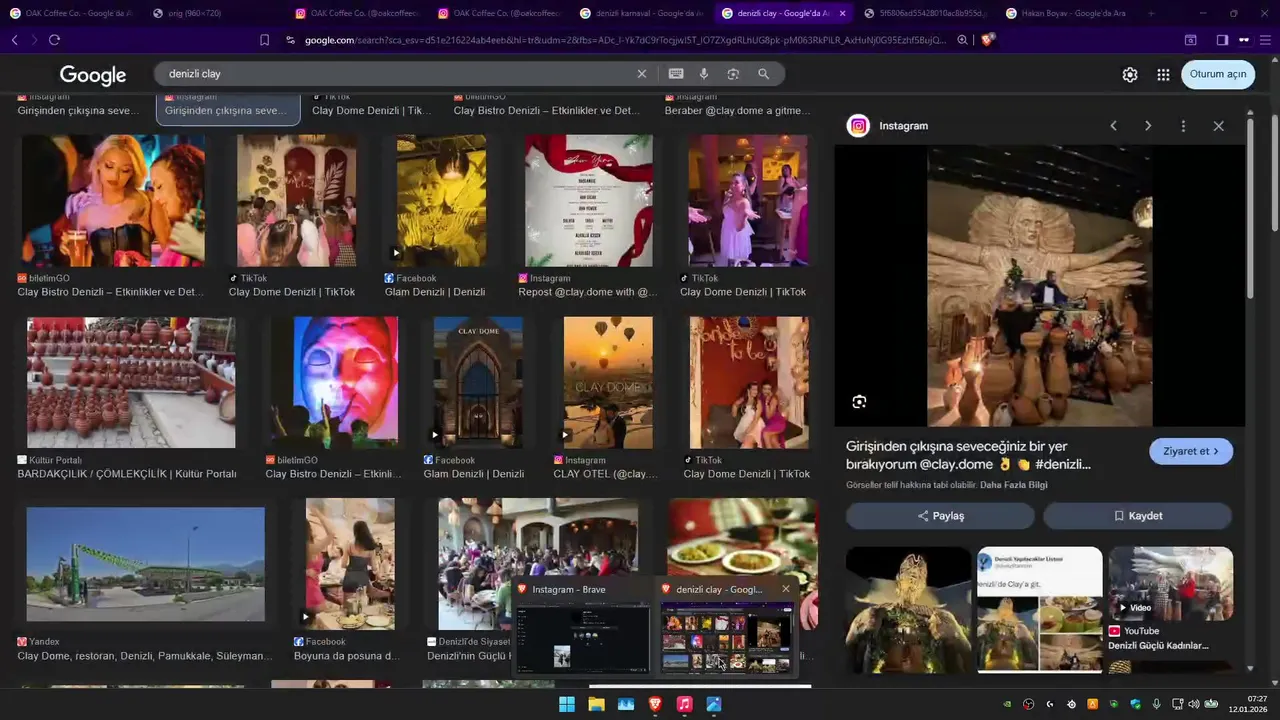Open site info icon left of URL
The width and height of the screenshot is (1280, 720).
[290, 40]
